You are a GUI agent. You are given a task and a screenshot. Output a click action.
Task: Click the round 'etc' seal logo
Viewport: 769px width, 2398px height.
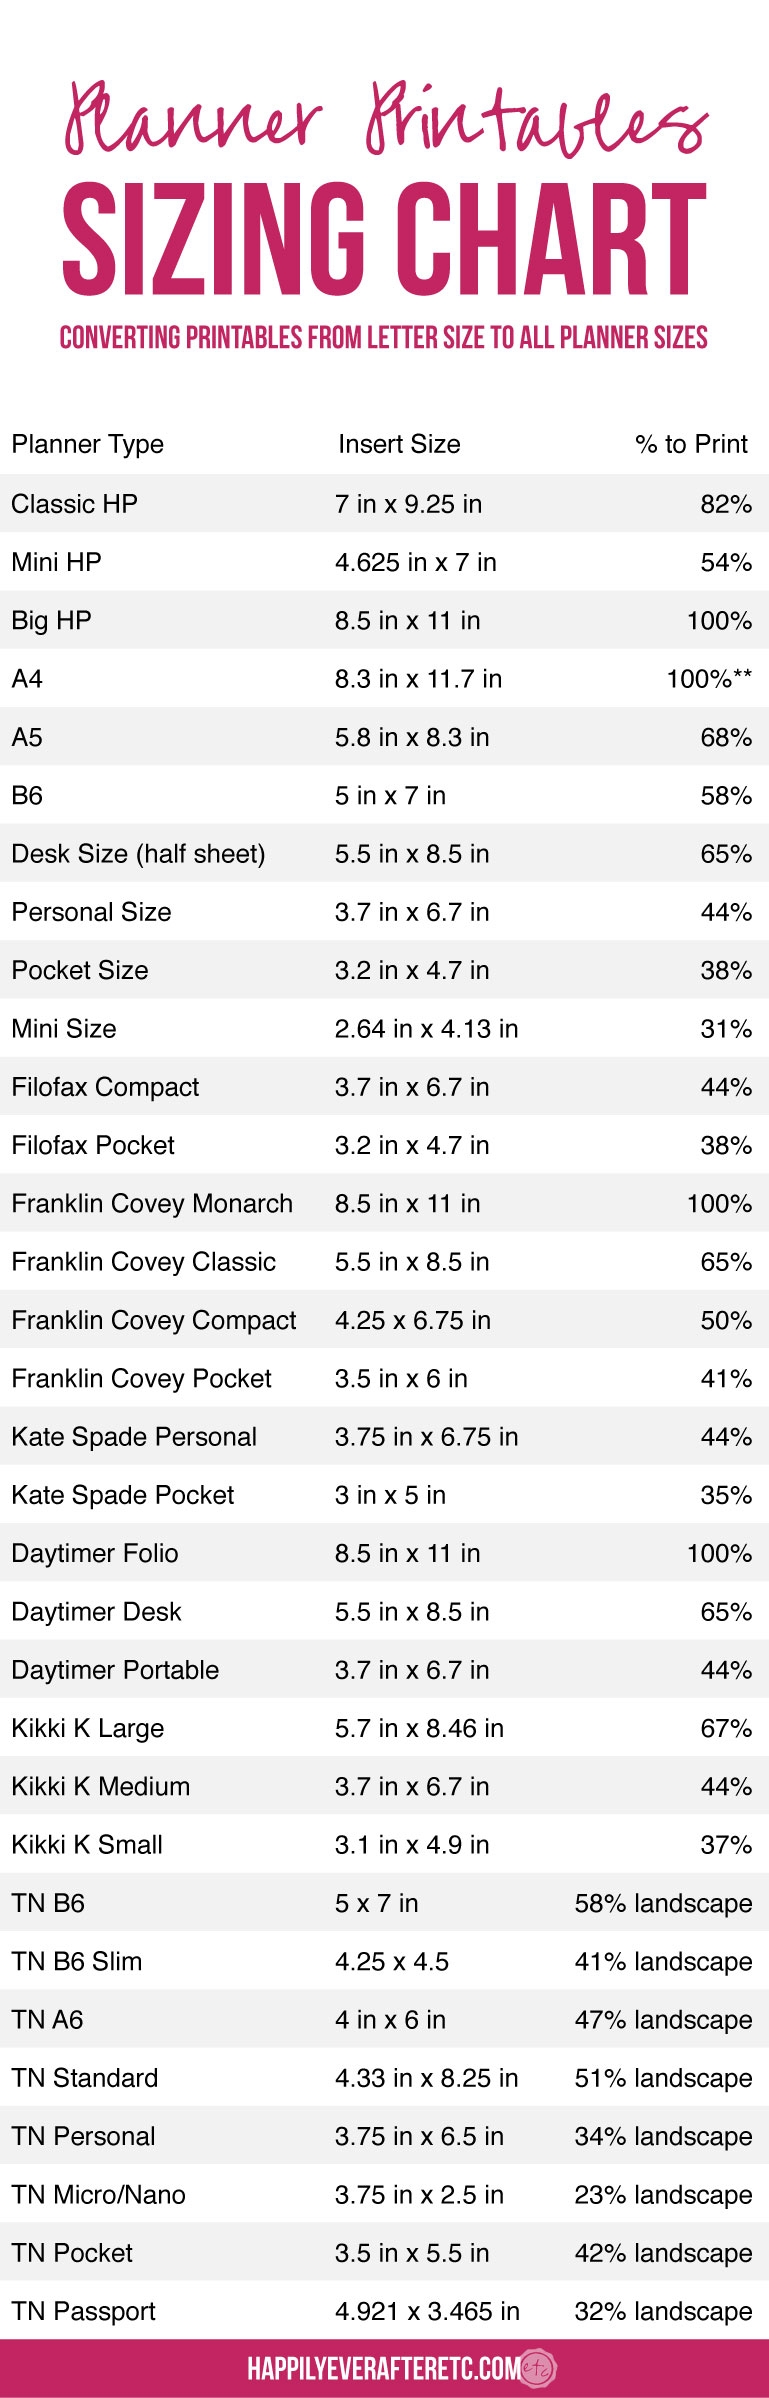pyautogui.click(x=538, y=2368)
